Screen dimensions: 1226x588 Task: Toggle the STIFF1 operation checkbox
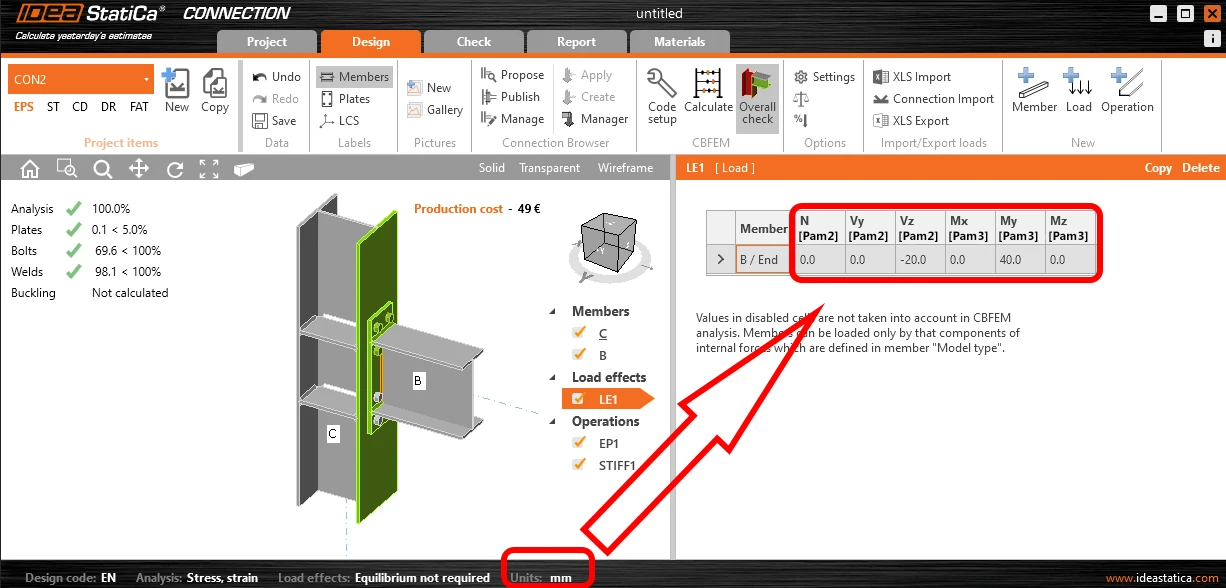[x=578, y=465]
